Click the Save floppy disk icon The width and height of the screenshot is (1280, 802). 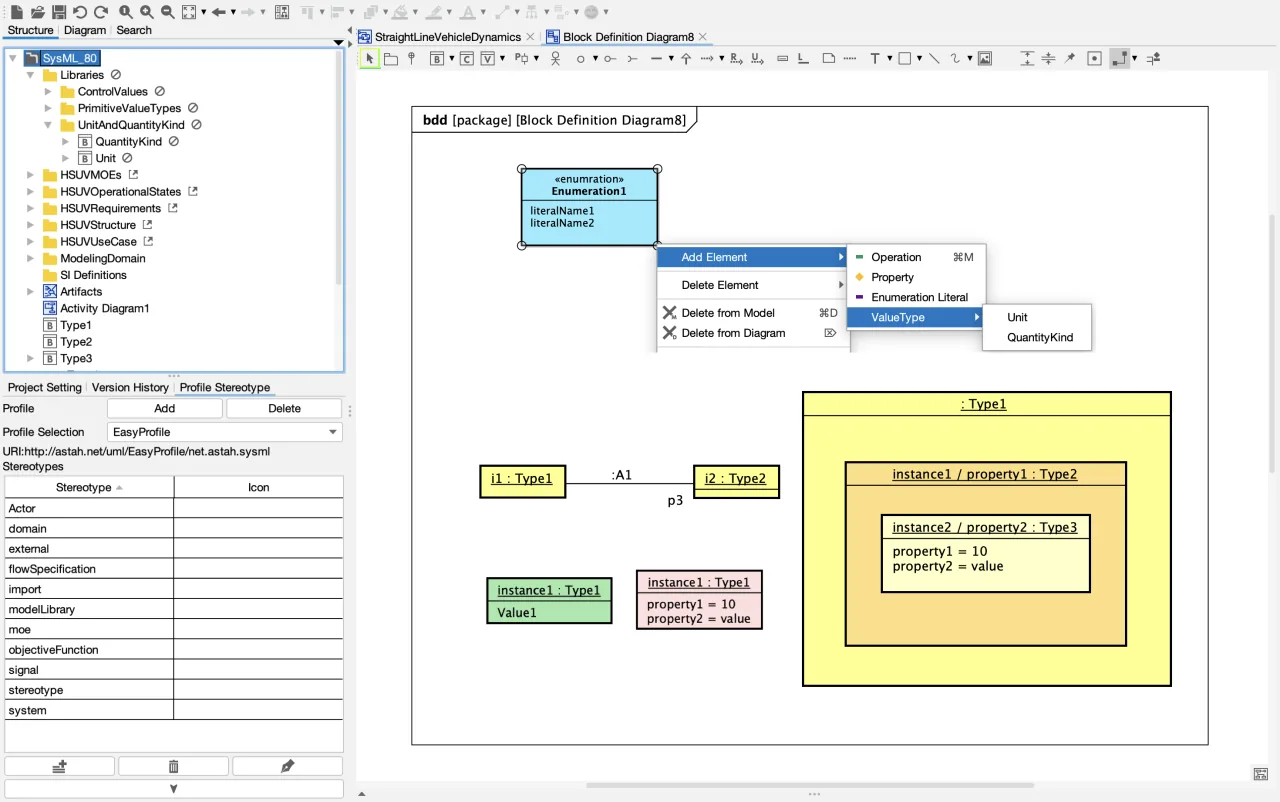[x=59, y=12]
